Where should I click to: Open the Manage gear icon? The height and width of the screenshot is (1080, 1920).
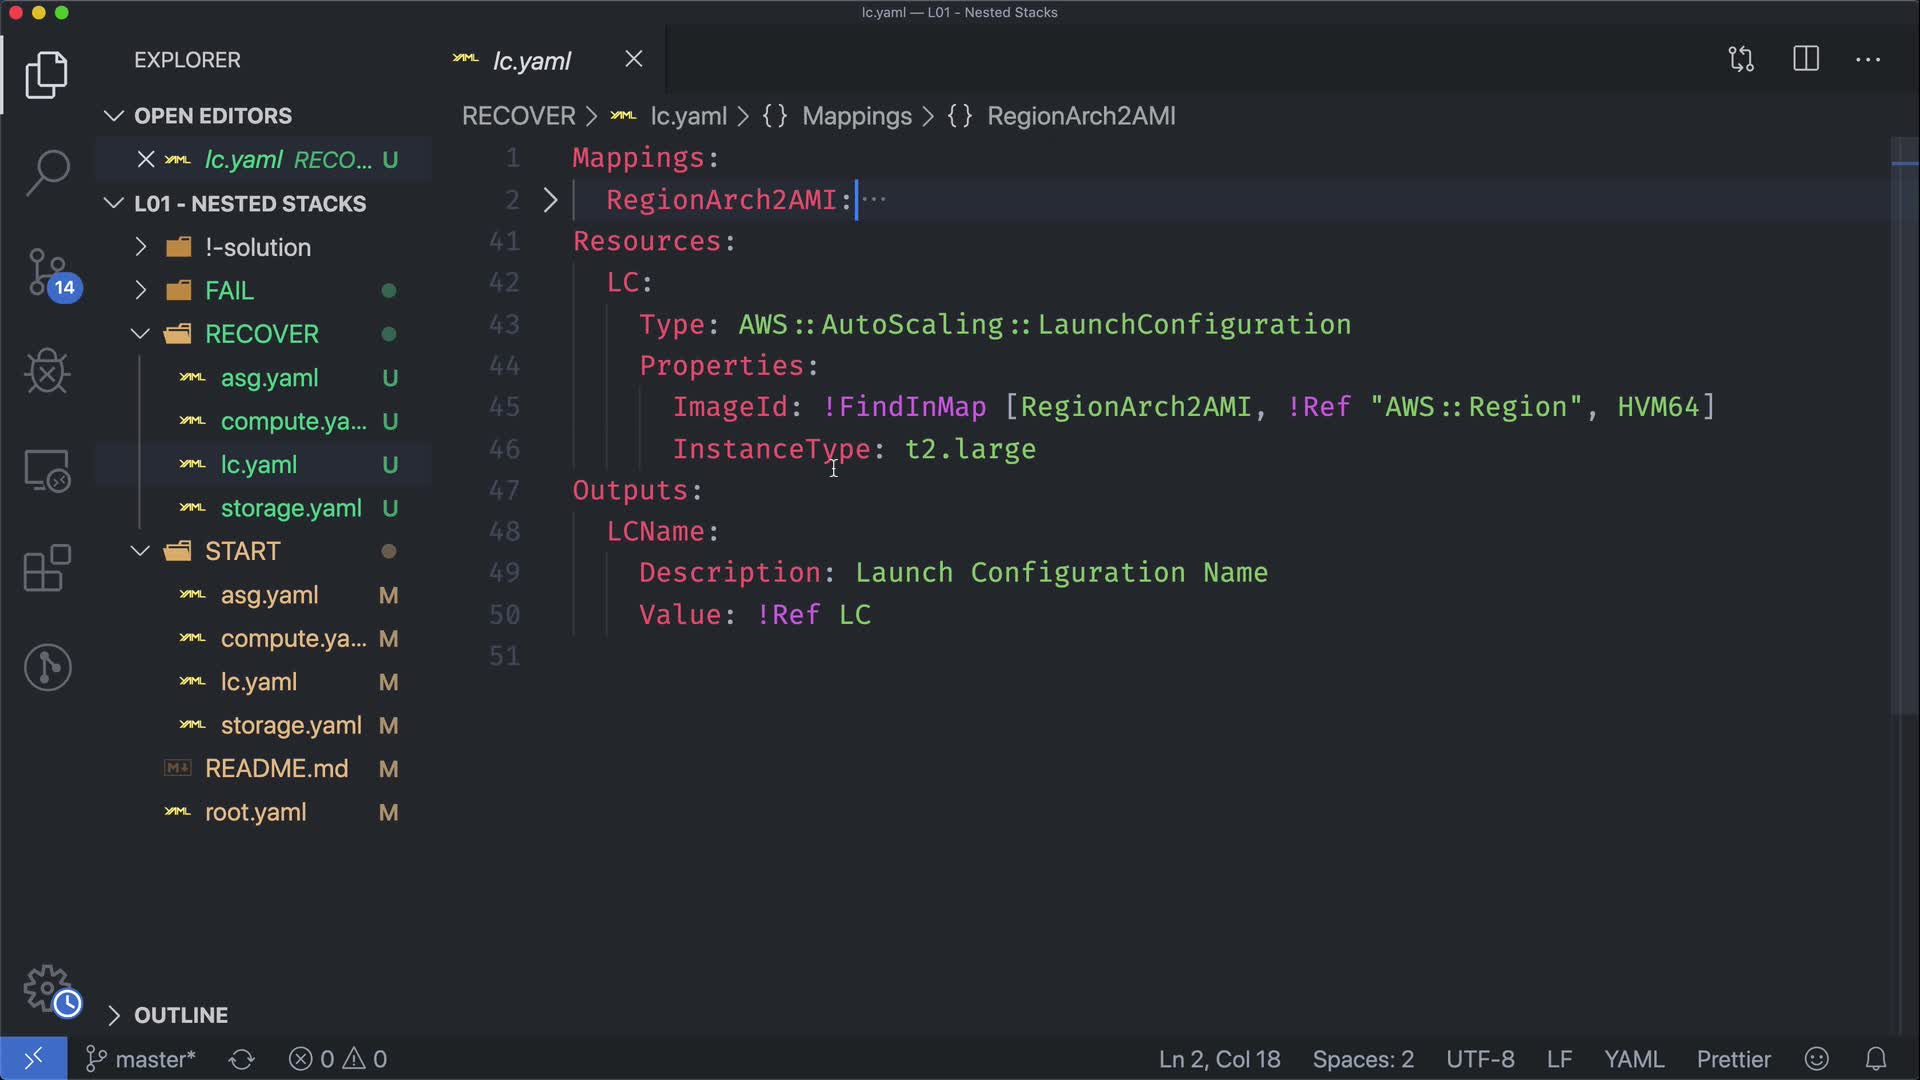tap(47, 988)
